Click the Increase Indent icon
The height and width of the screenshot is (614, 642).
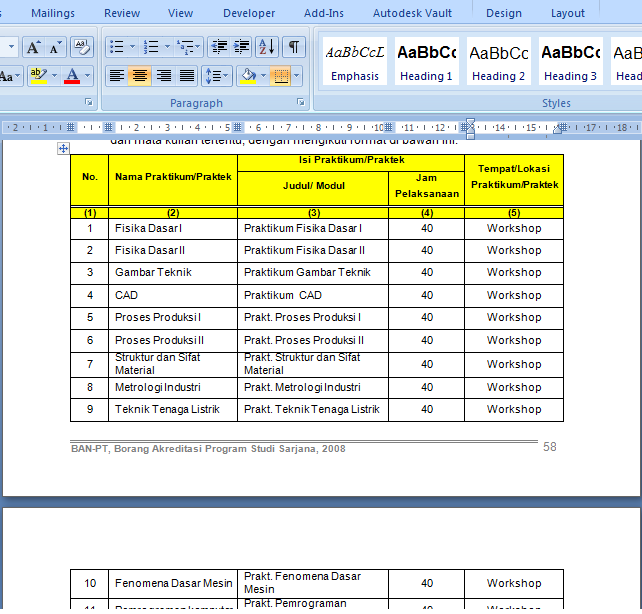tap(242, 47)
